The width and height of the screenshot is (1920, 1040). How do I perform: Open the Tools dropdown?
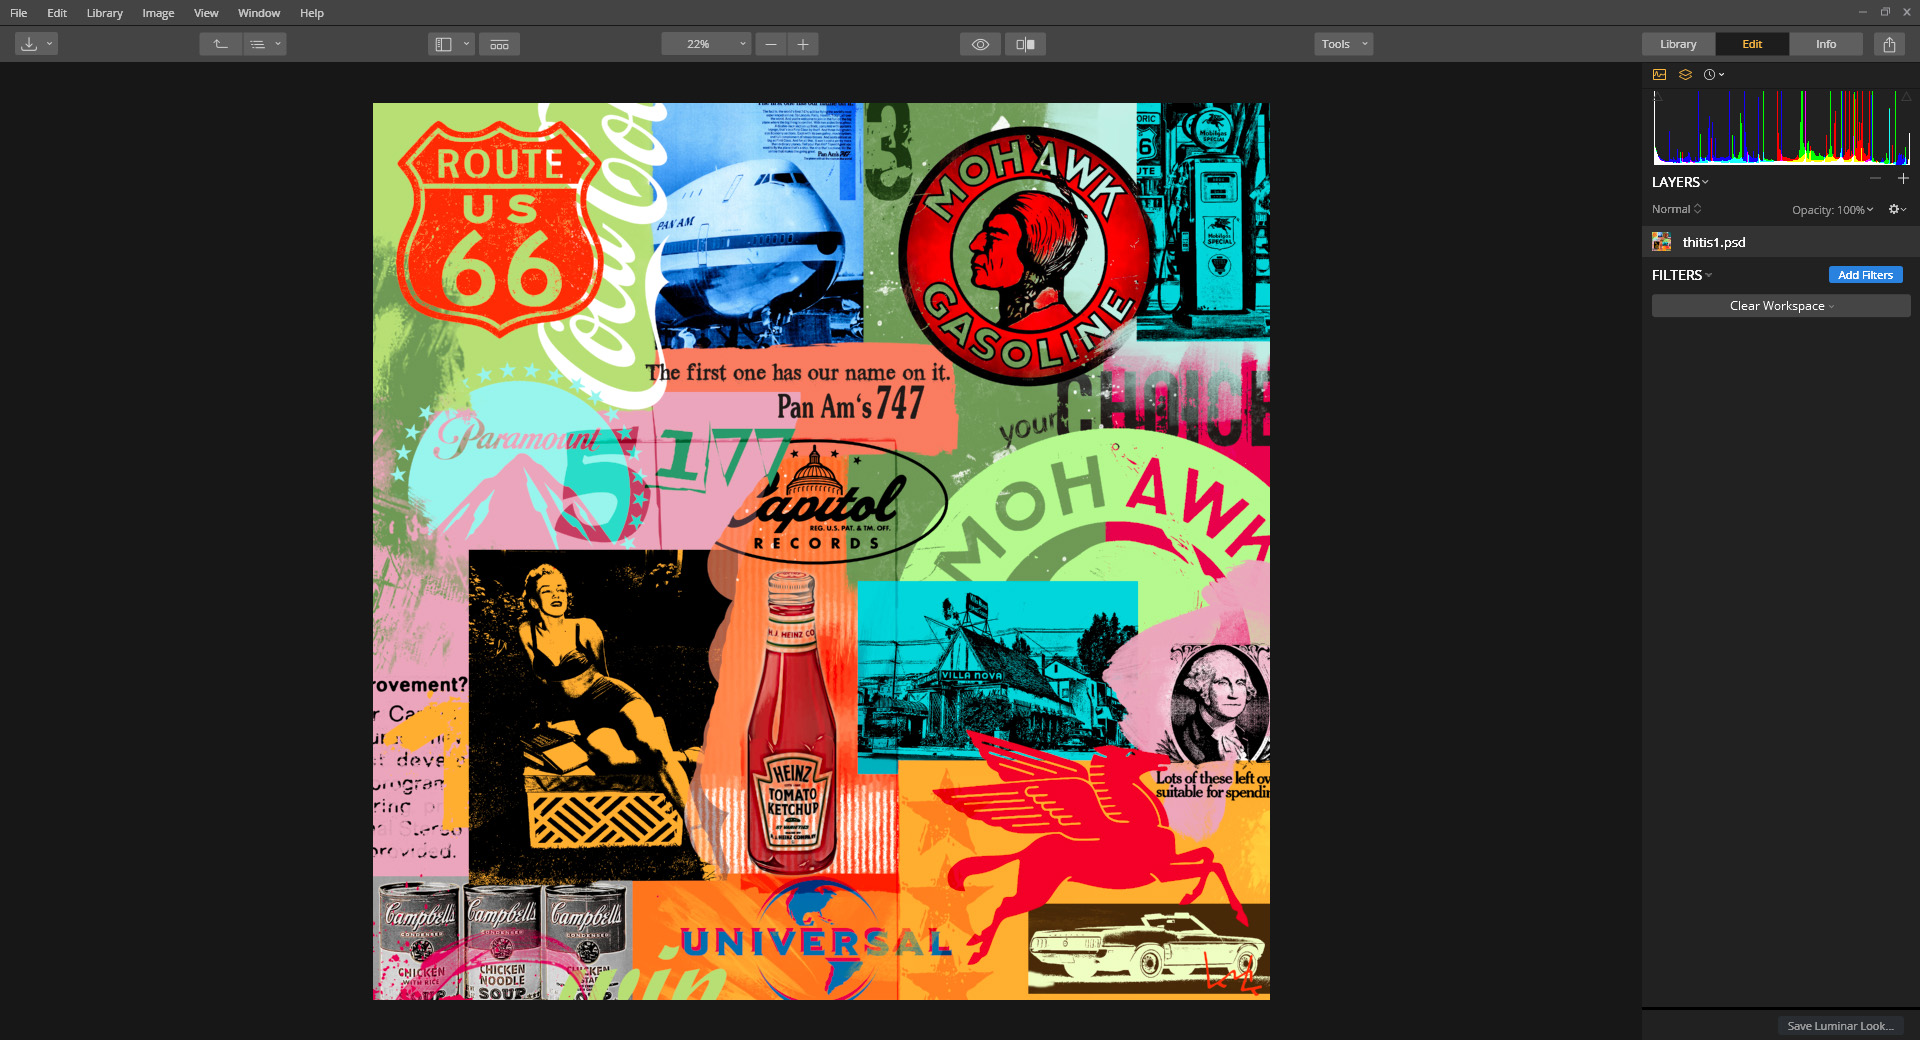1343,44
